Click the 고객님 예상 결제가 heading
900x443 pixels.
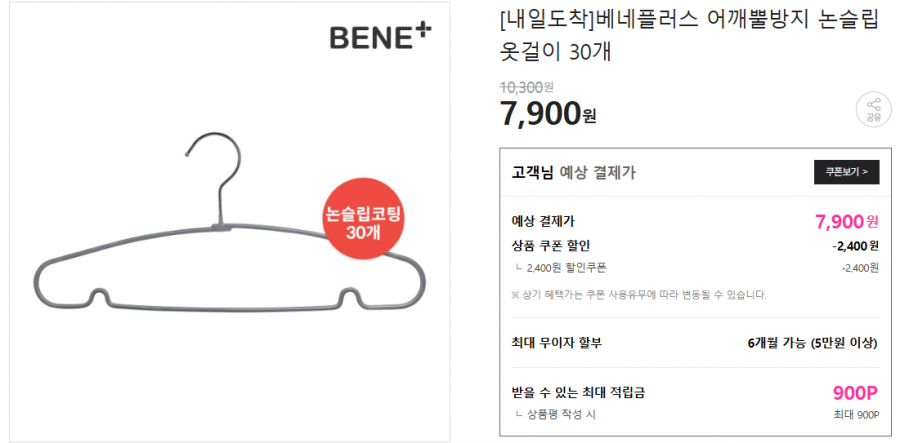[x=573, y=172]
